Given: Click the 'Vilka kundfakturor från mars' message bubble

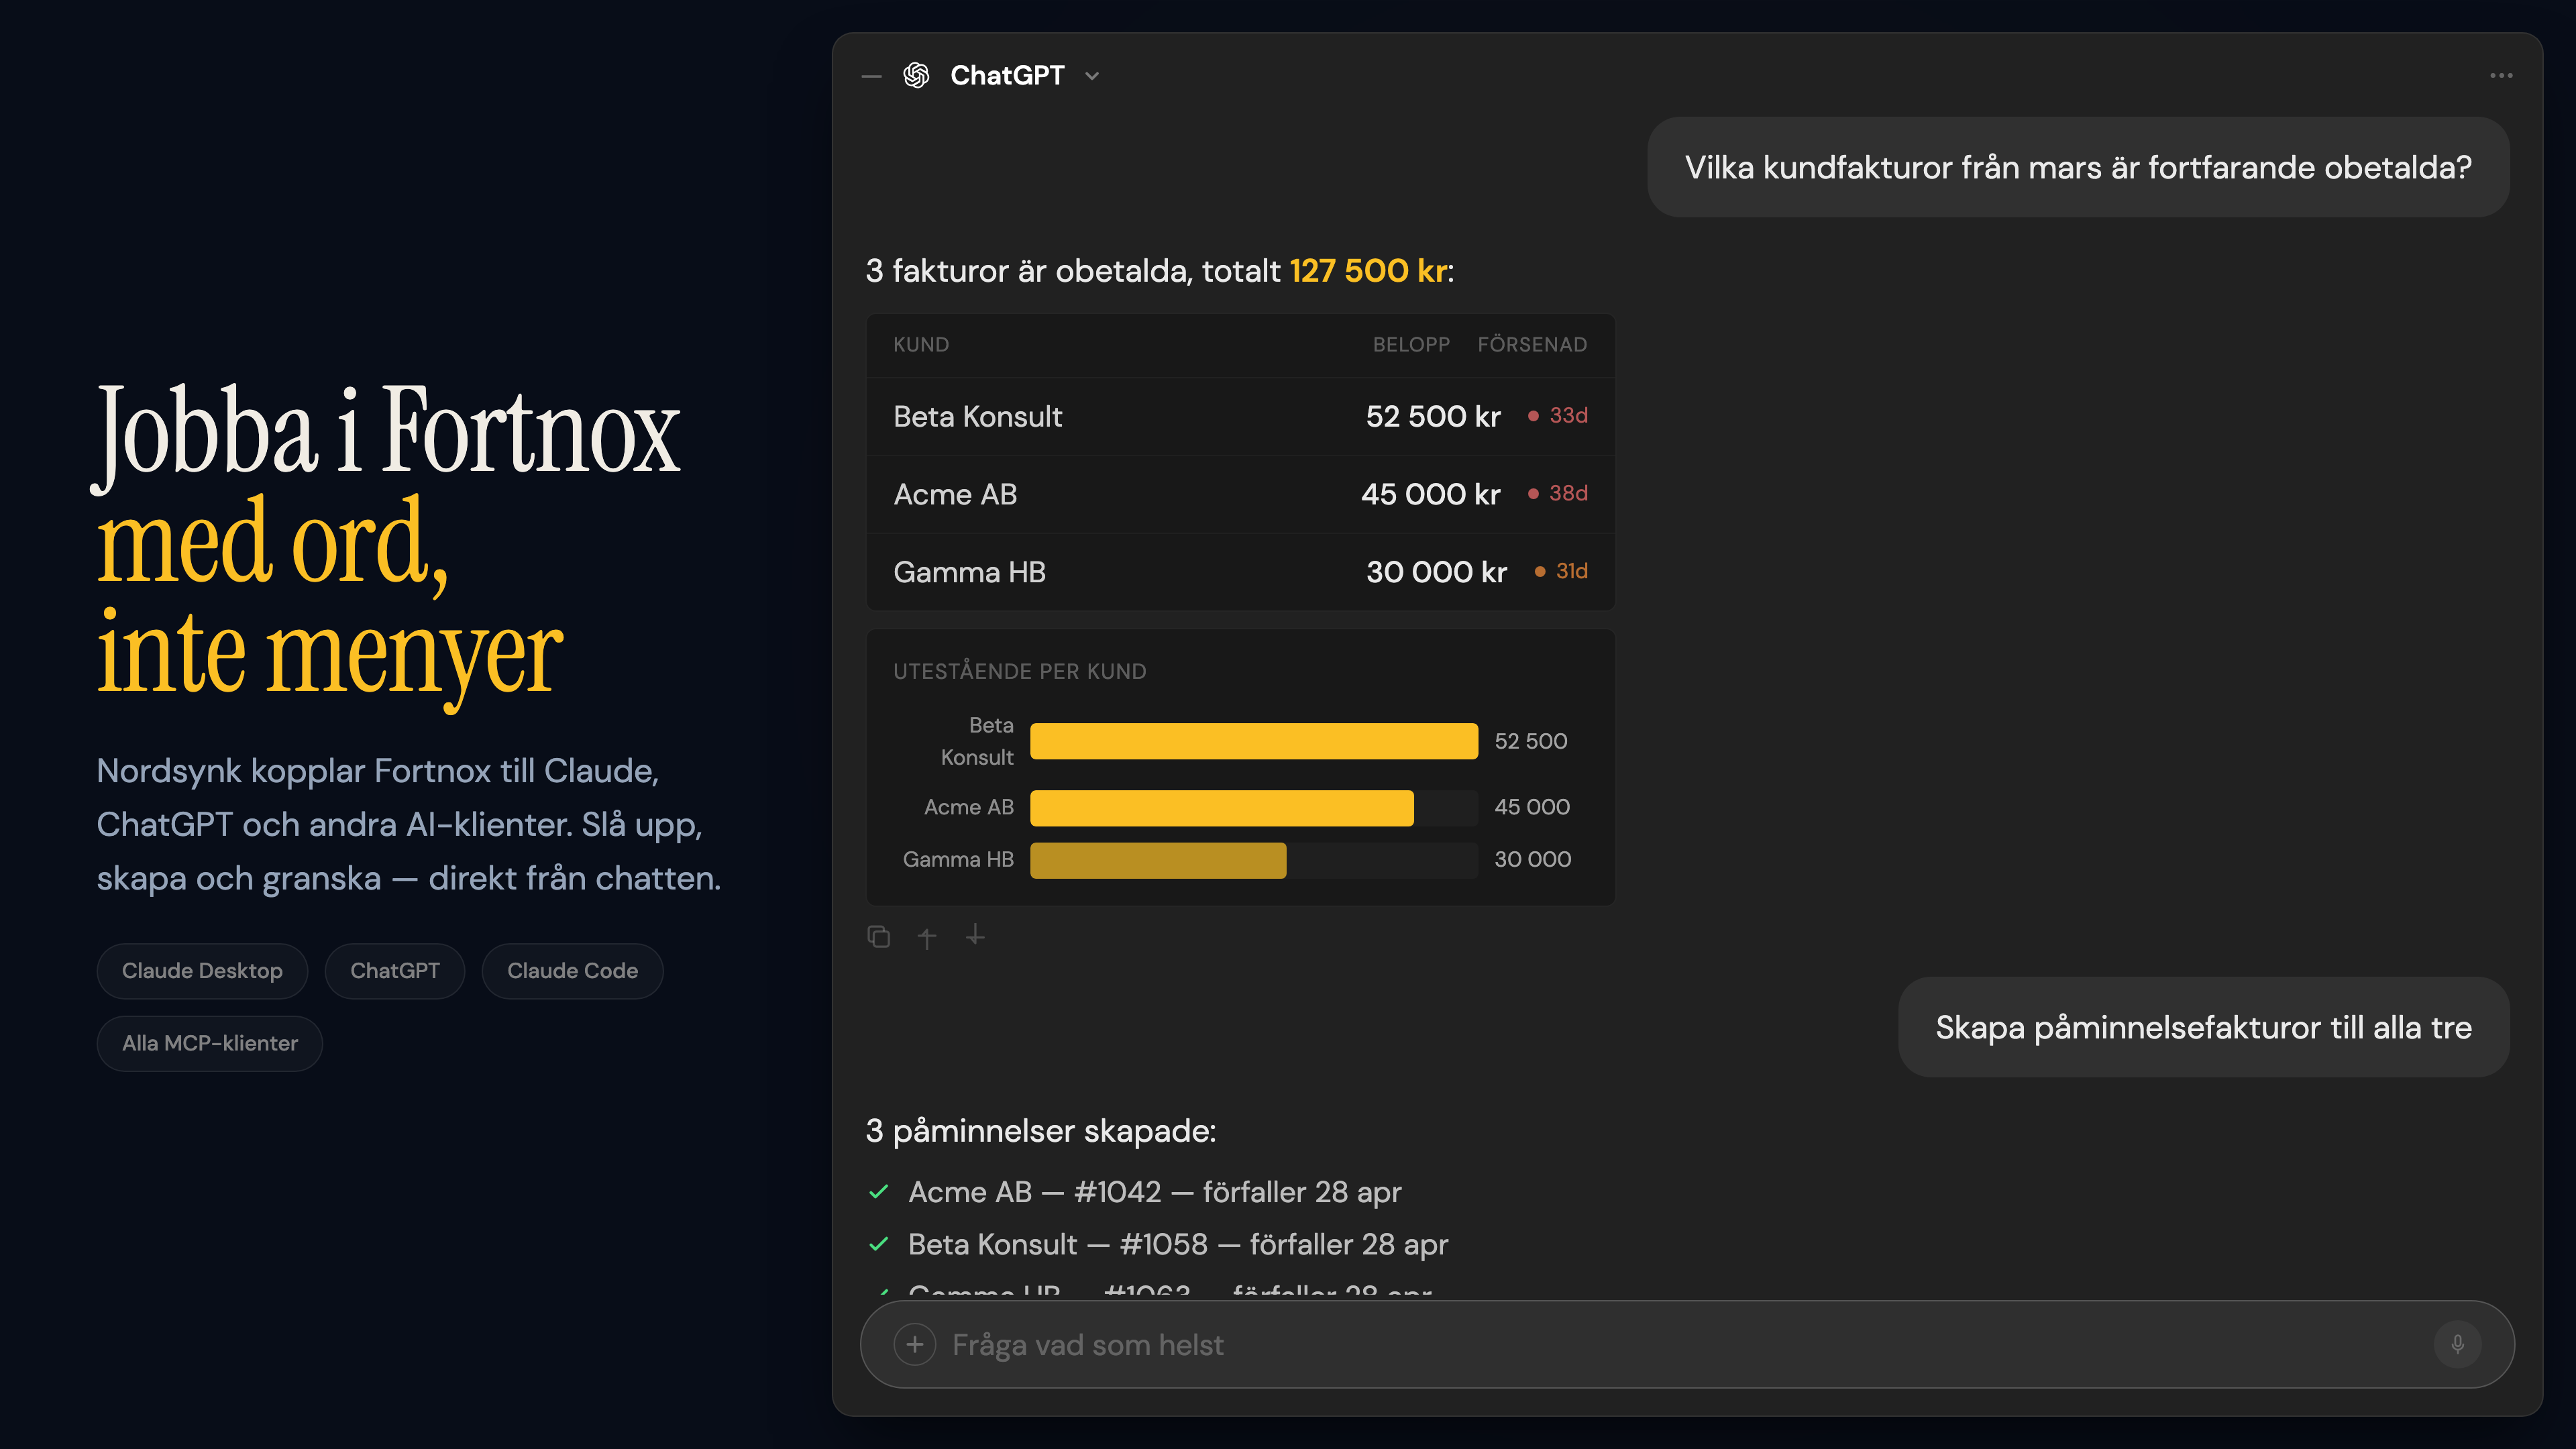Looking at the screenshot, I should (2078, 167).
